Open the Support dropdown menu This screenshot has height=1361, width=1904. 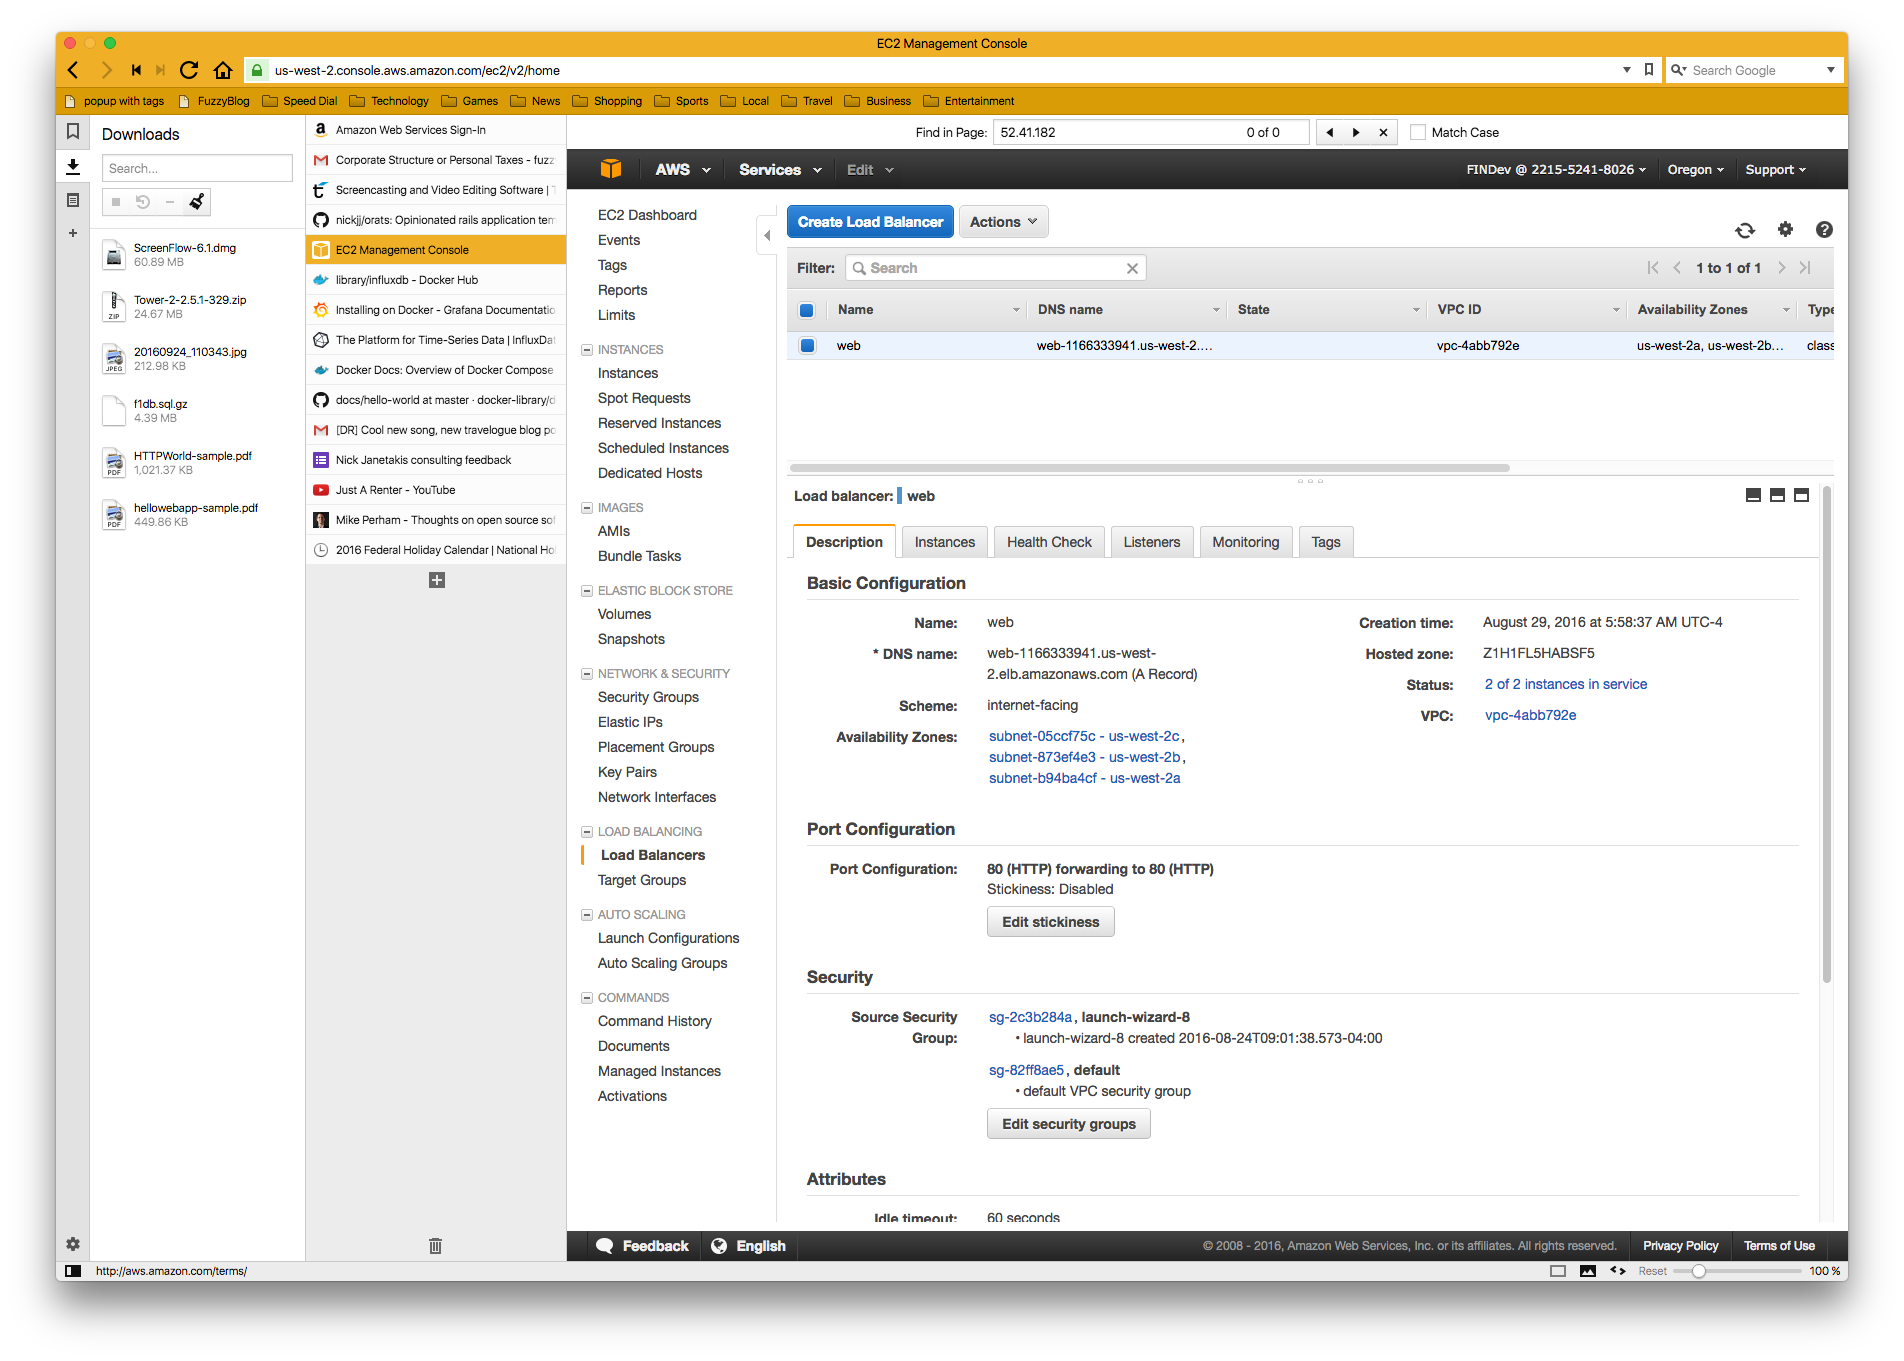pos(1776,170)
